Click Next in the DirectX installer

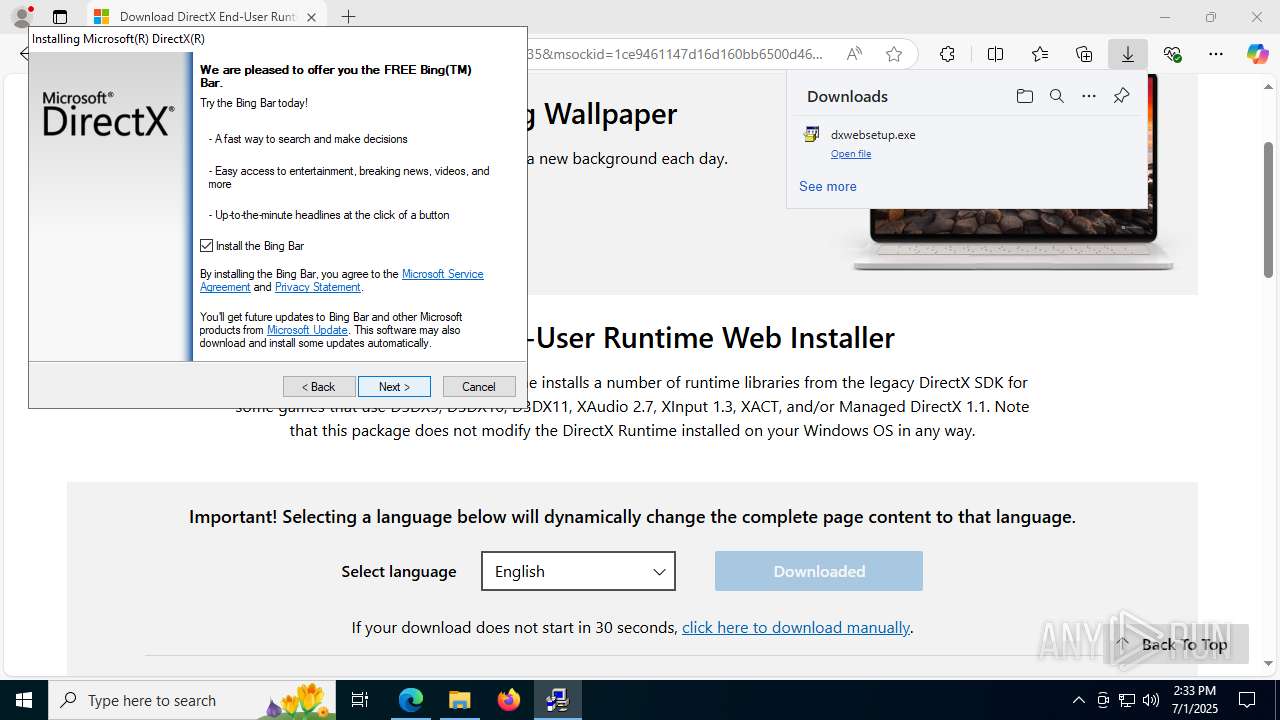click(x=394, y=386)
